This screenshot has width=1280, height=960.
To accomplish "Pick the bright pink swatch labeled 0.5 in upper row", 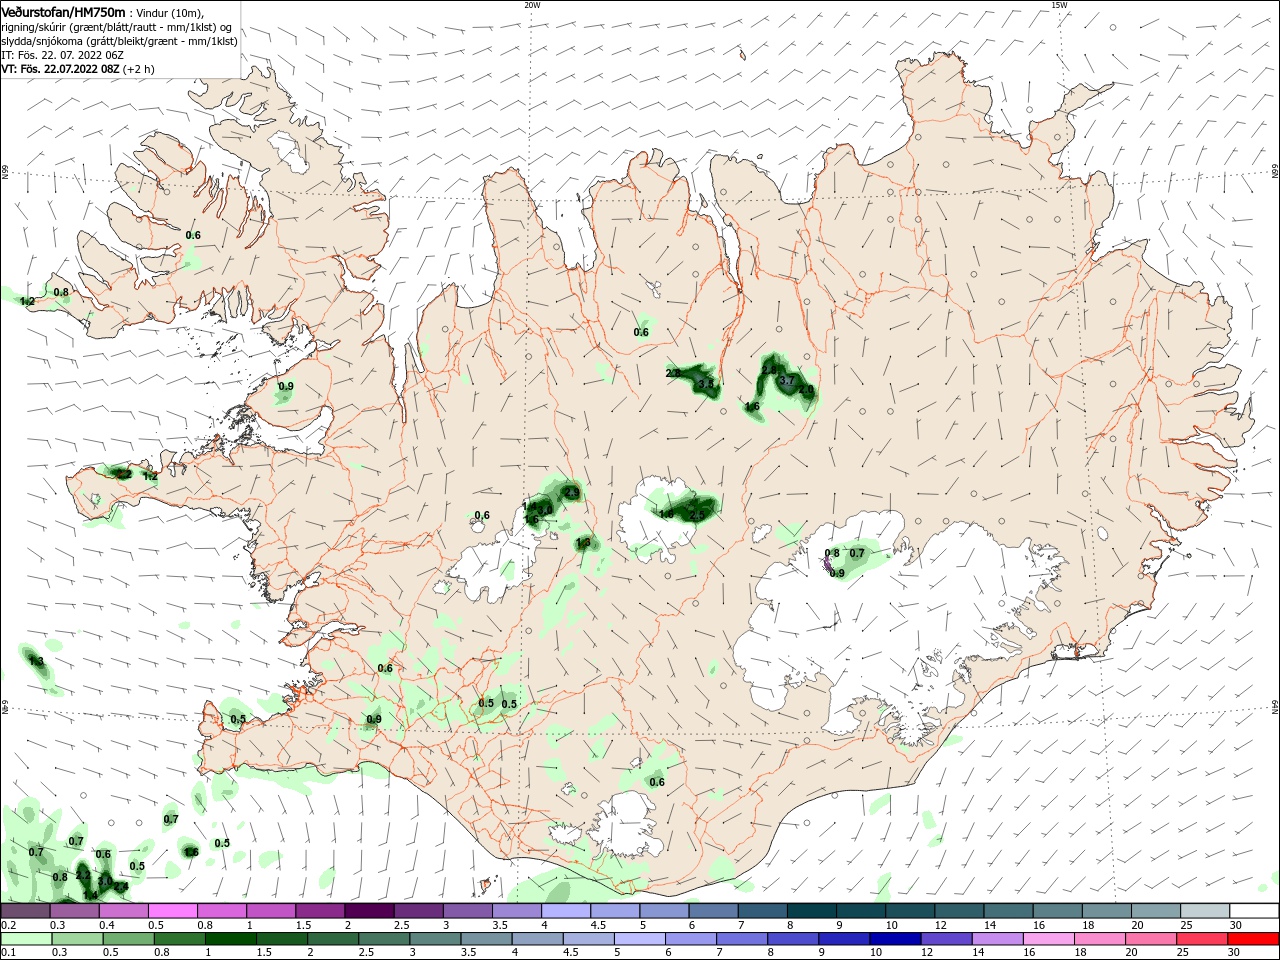I will pos(173,911).
